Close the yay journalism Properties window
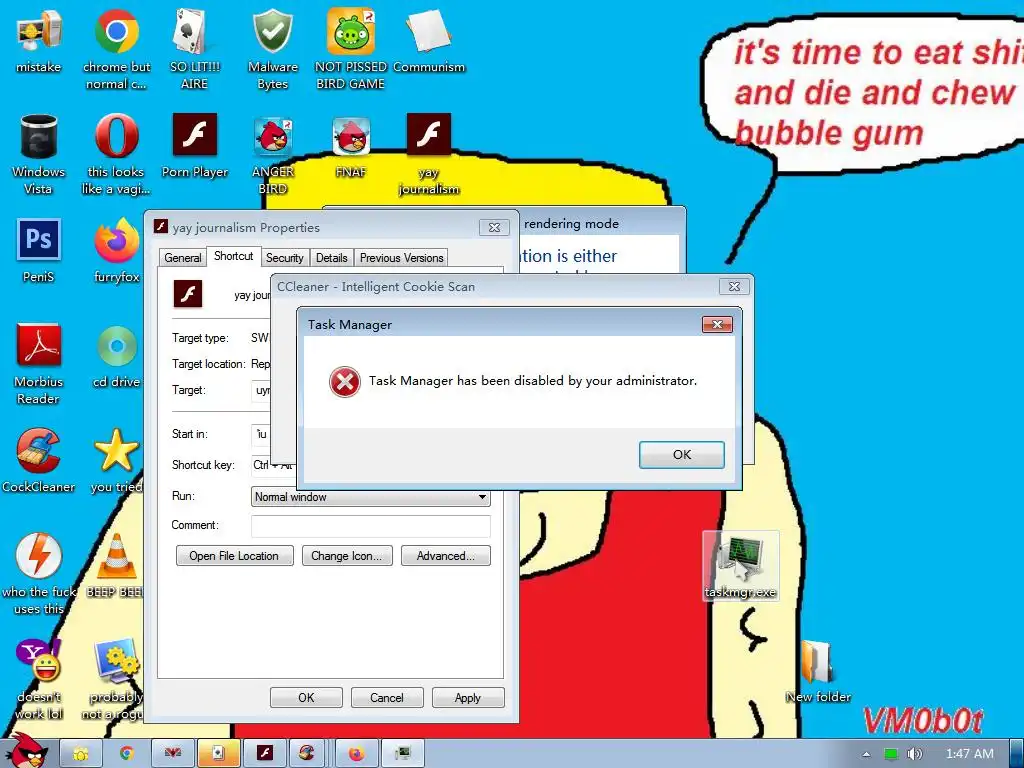The height and width of the screenshot is (768, 1024). (494, 227)
